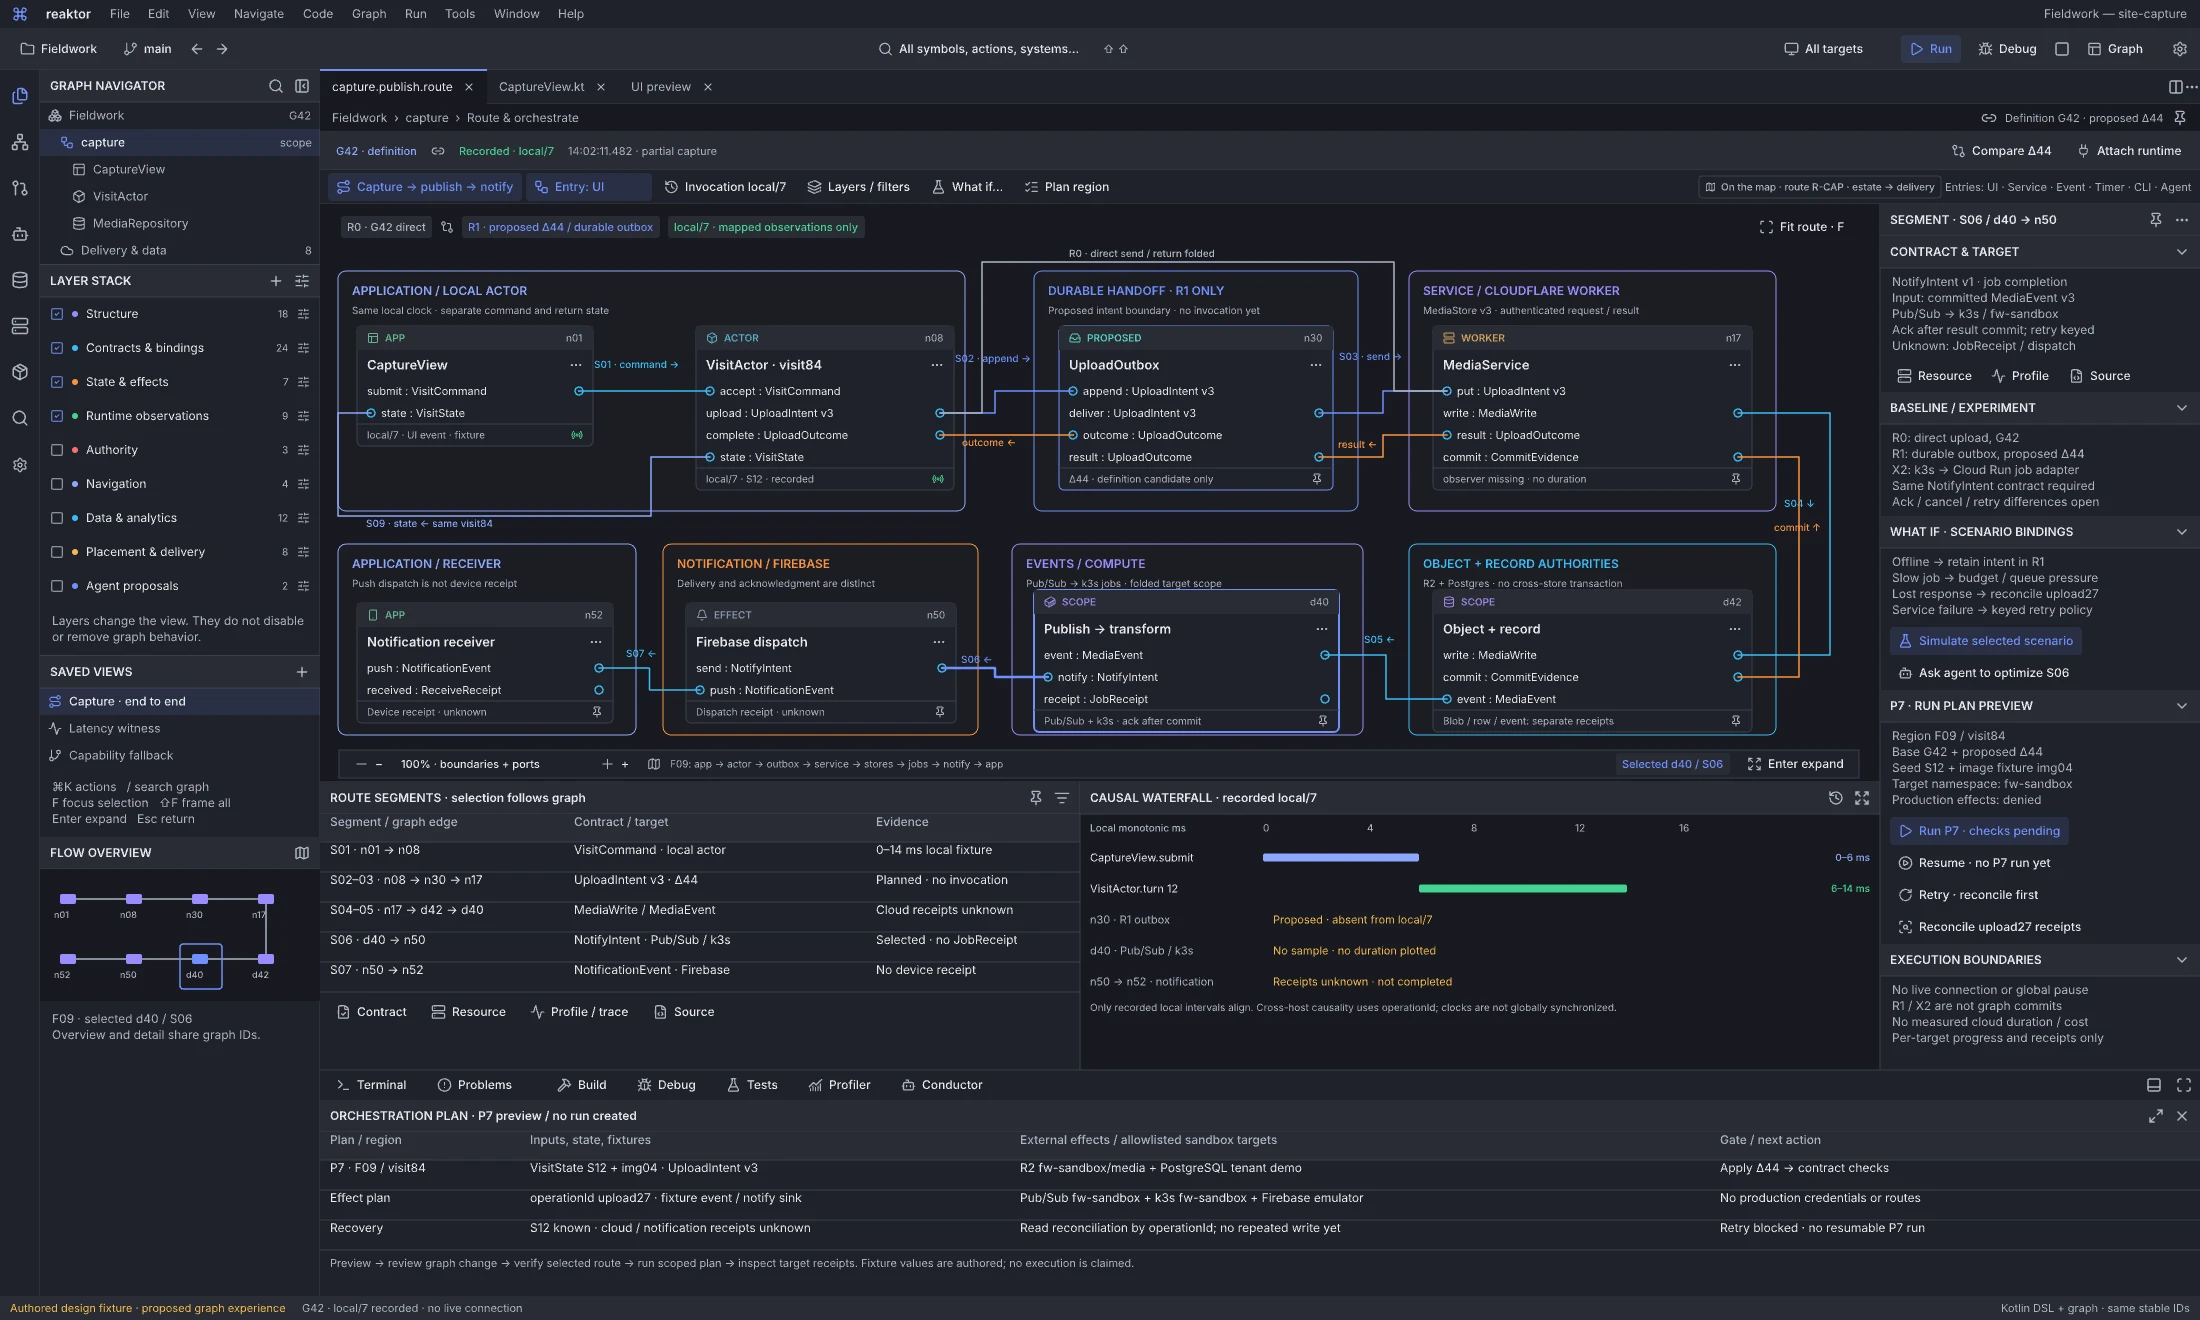Add a new saved view
This screenshot has height=1320, width=2200.
click(x=302, y=672)
